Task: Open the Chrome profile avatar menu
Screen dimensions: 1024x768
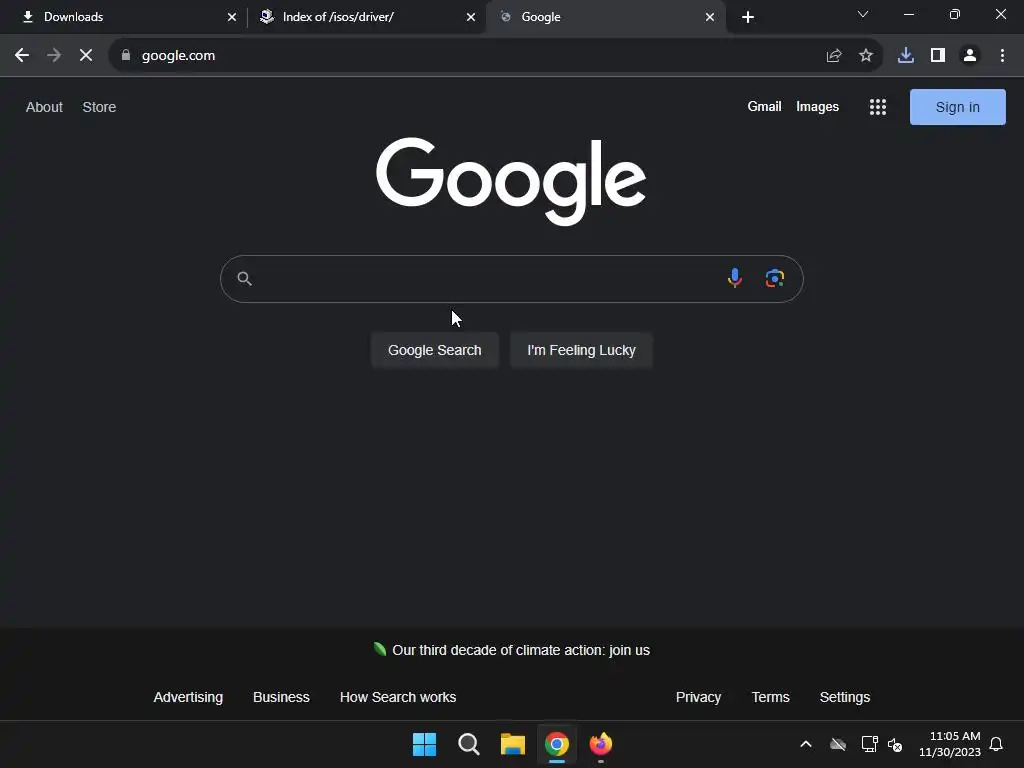Action: tap(970, 56)
